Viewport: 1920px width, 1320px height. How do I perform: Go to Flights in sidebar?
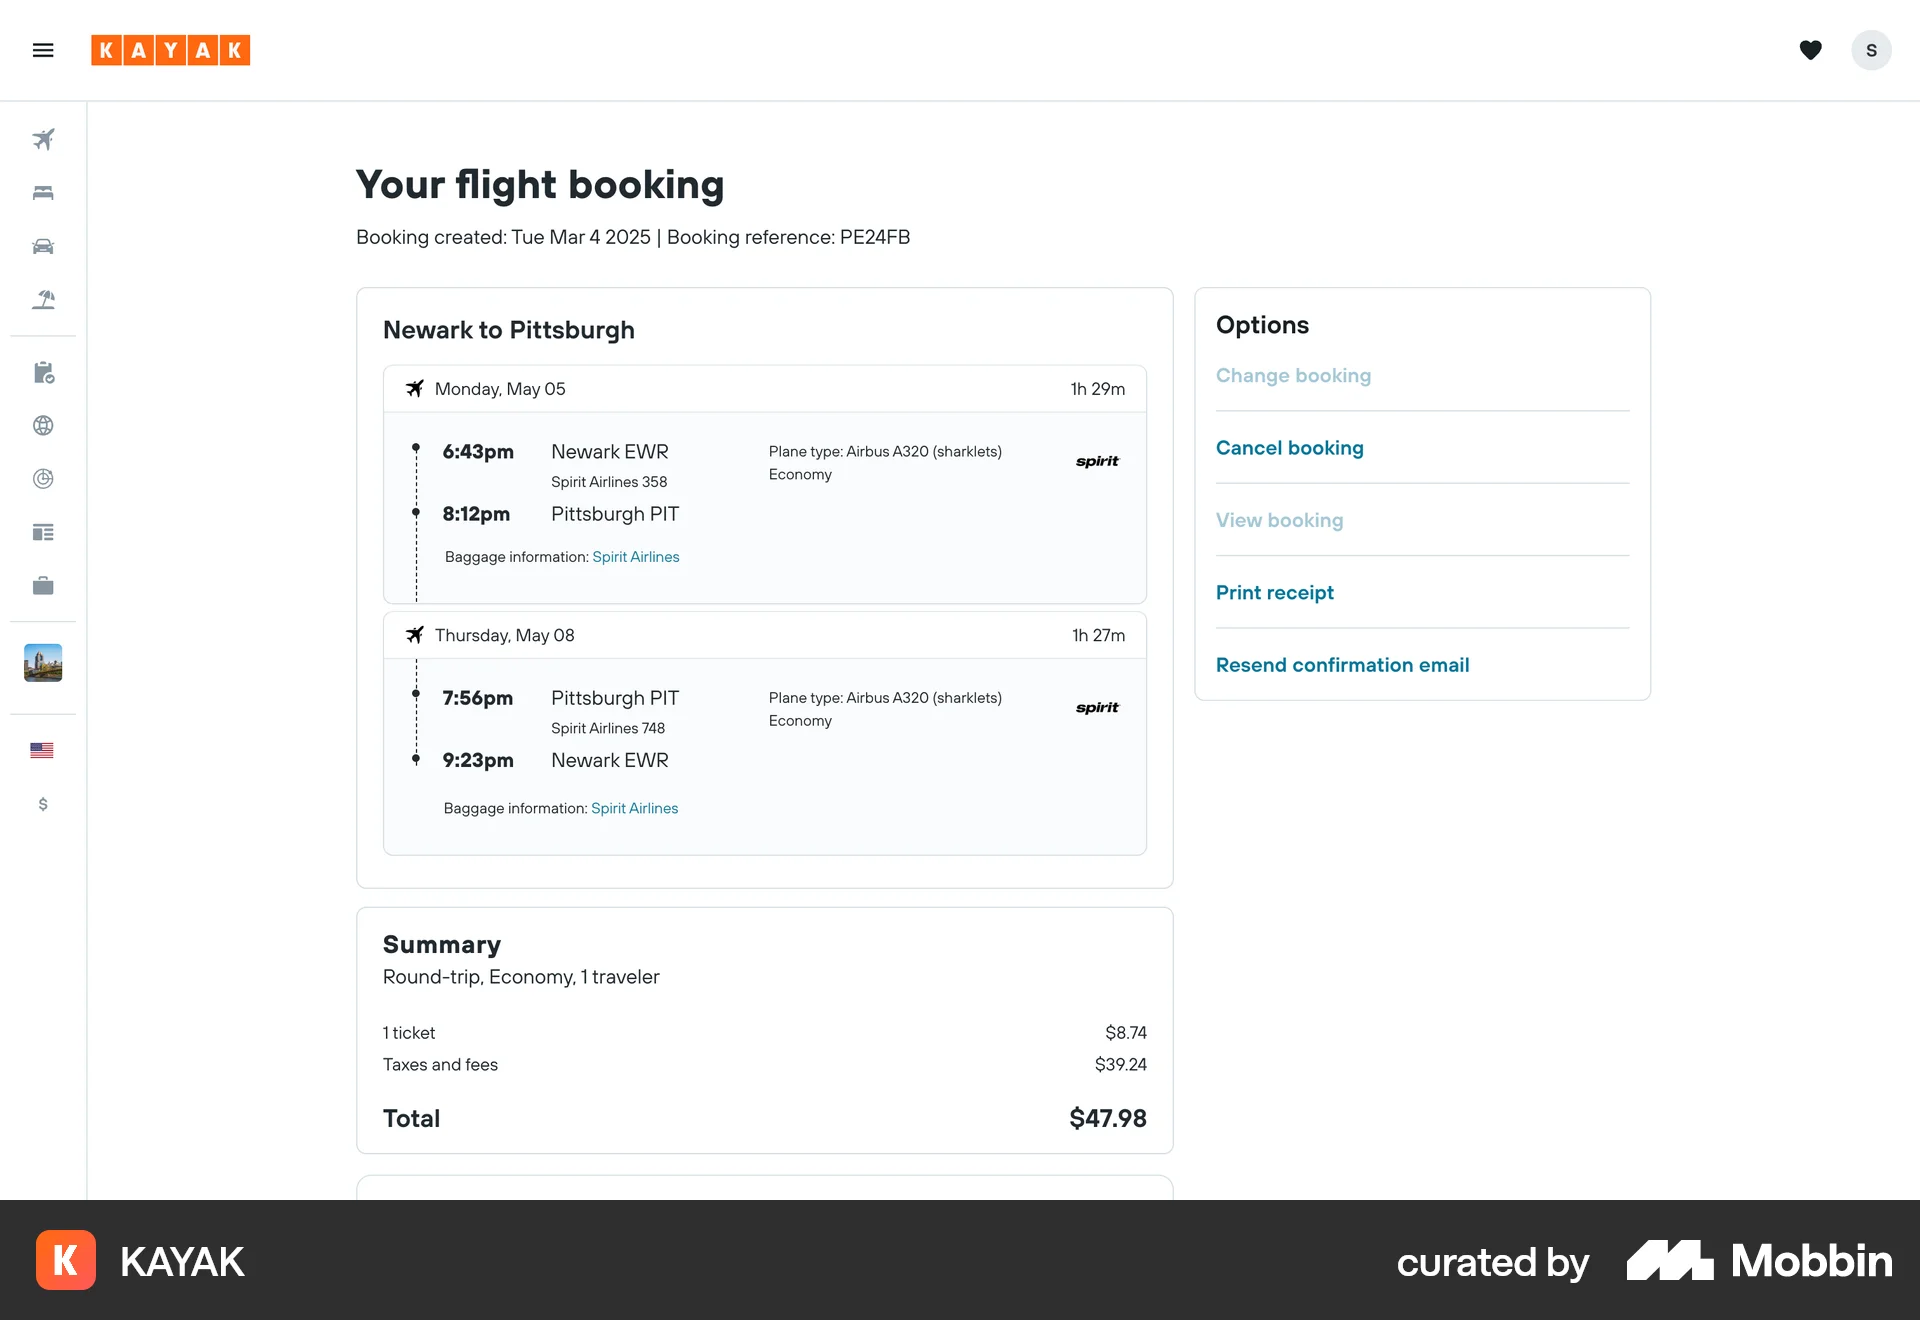pos(43,139)
